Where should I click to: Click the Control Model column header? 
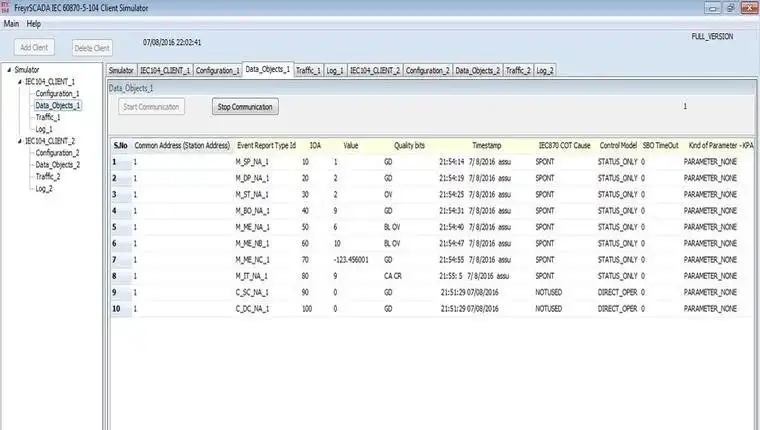618,145
